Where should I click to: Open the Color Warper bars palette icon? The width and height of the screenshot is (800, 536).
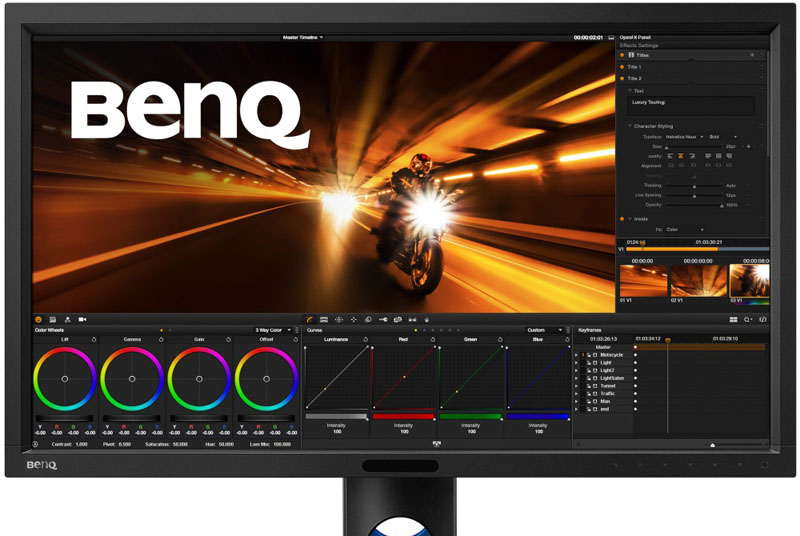tap(323, 320)
